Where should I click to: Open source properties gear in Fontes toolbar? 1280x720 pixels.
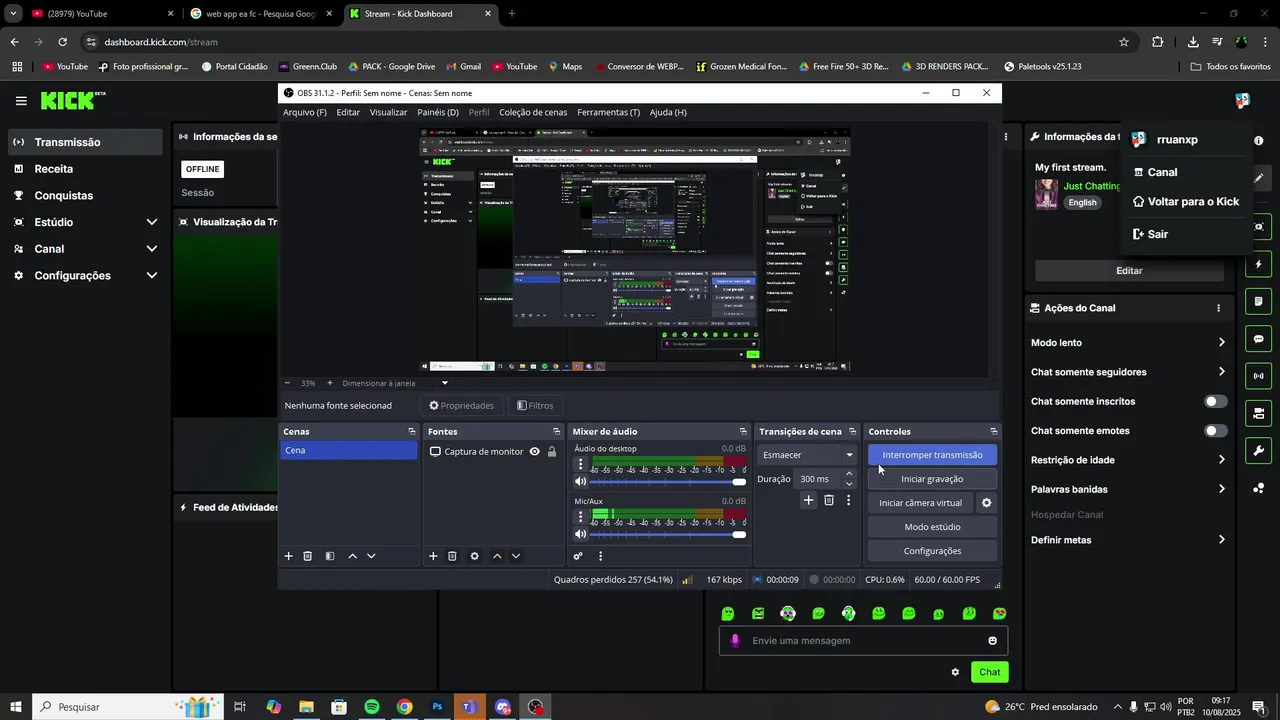474,556
